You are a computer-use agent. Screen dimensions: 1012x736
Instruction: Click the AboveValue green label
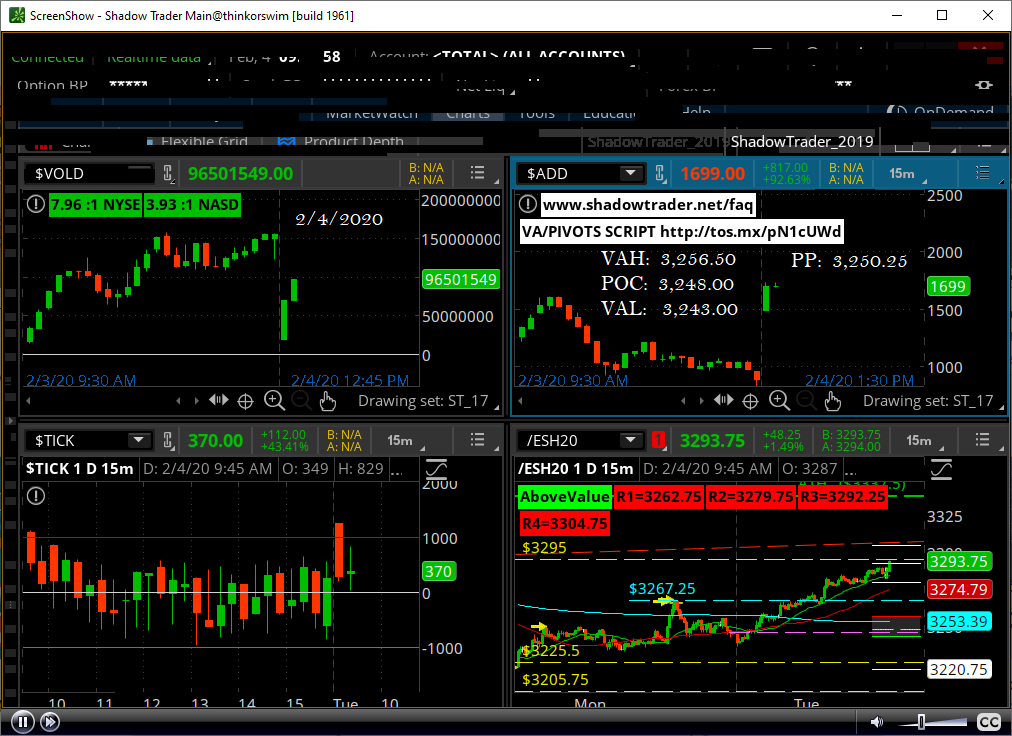[565, 496]
